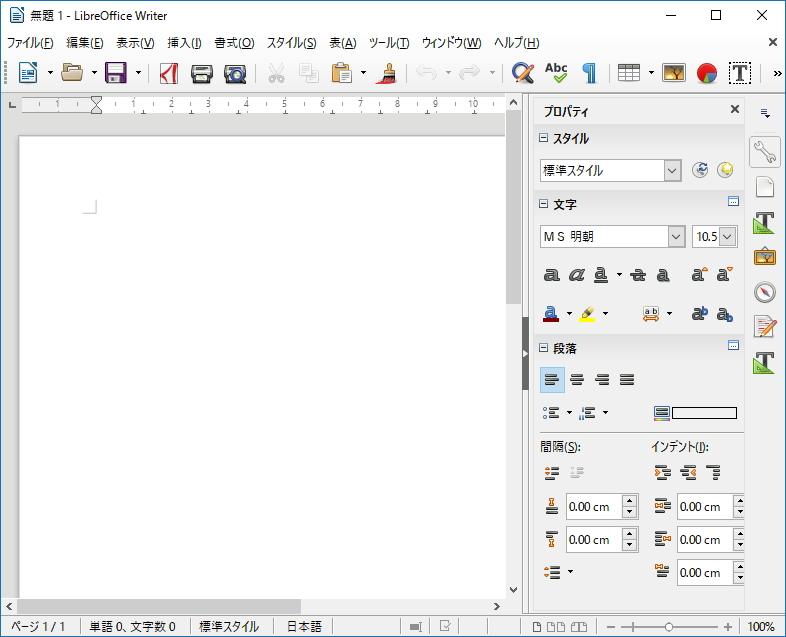Image resolution: width=786 pixels, height=637 pixels.
Task: Click the Save floppy disk icon
Action: click(116, 73)
